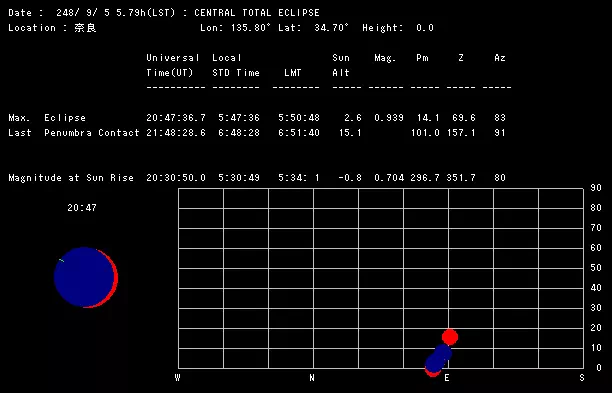Click the Location 奈良 text
The height and width of the screenshot is (393, 612).
point(52,28)
